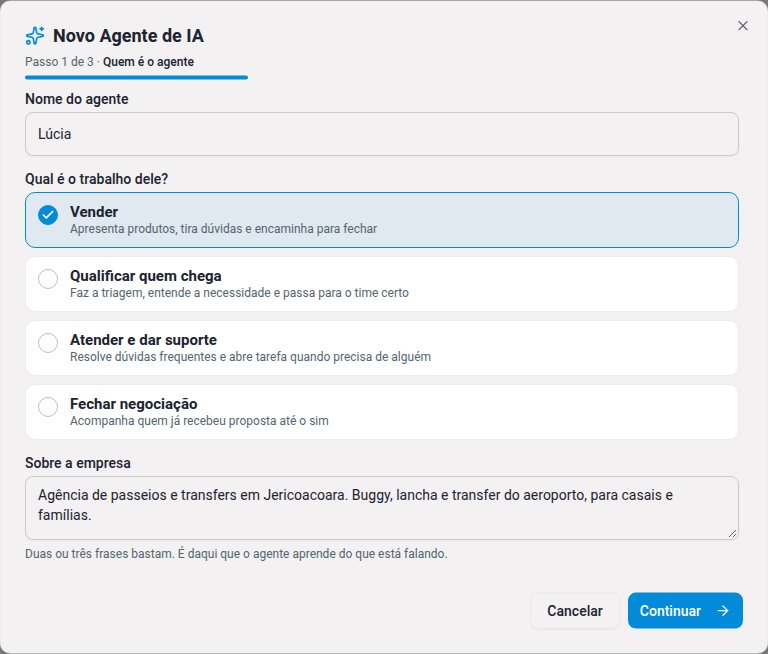Click the sparkle AI agent icon
768x654 pixels.
(35, 36)
